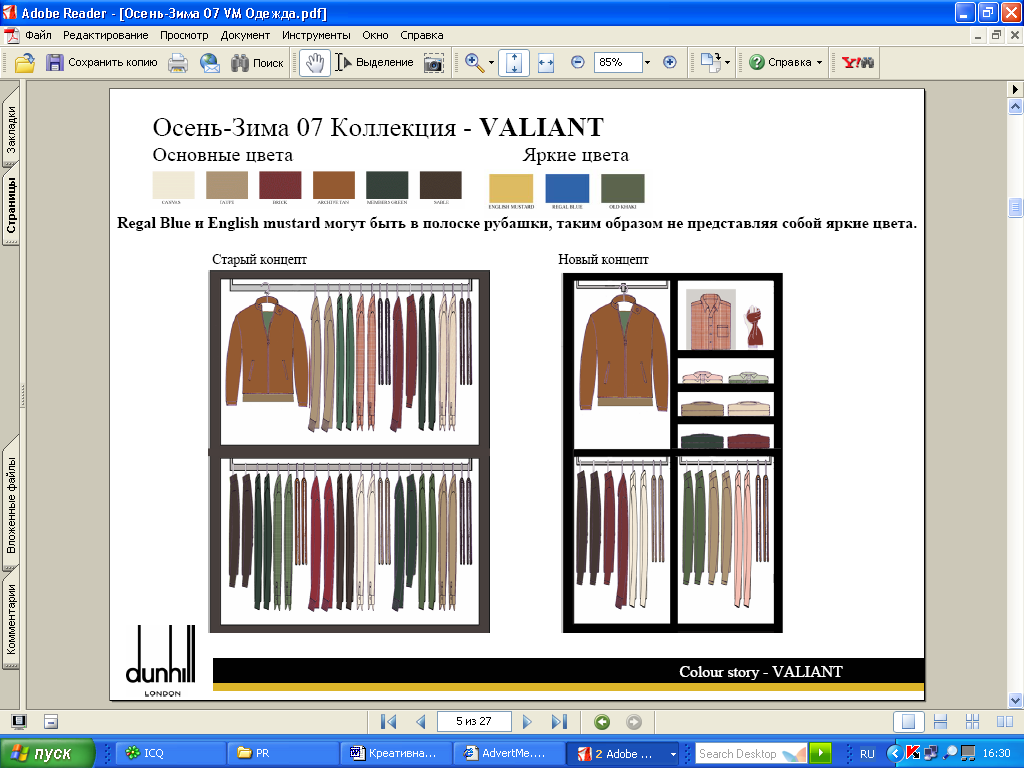Activate the Hand tool
This screenshot has height=768, width=1024.
(315, 63)
